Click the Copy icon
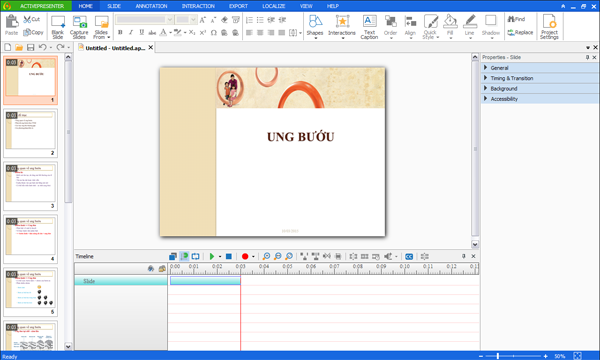600x360 pixels. point(33,33)
